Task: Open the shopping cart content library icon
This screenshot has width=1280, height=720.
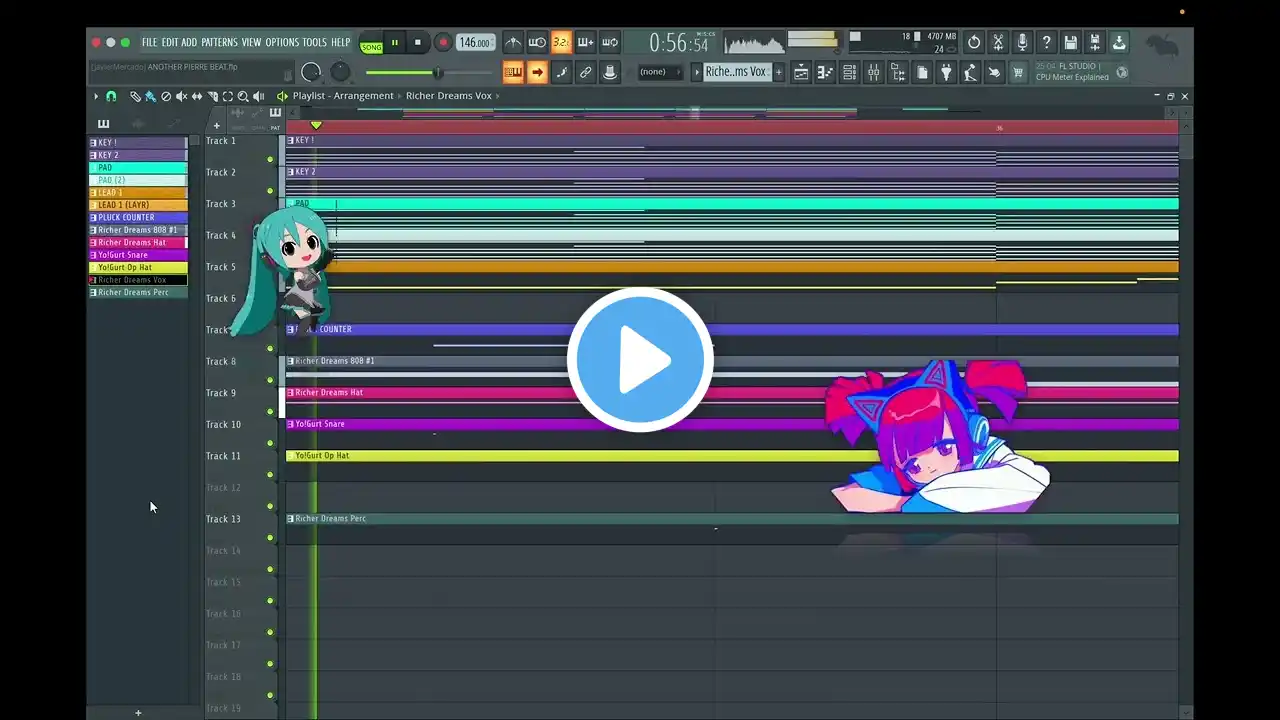Action: pos(1018,72)
